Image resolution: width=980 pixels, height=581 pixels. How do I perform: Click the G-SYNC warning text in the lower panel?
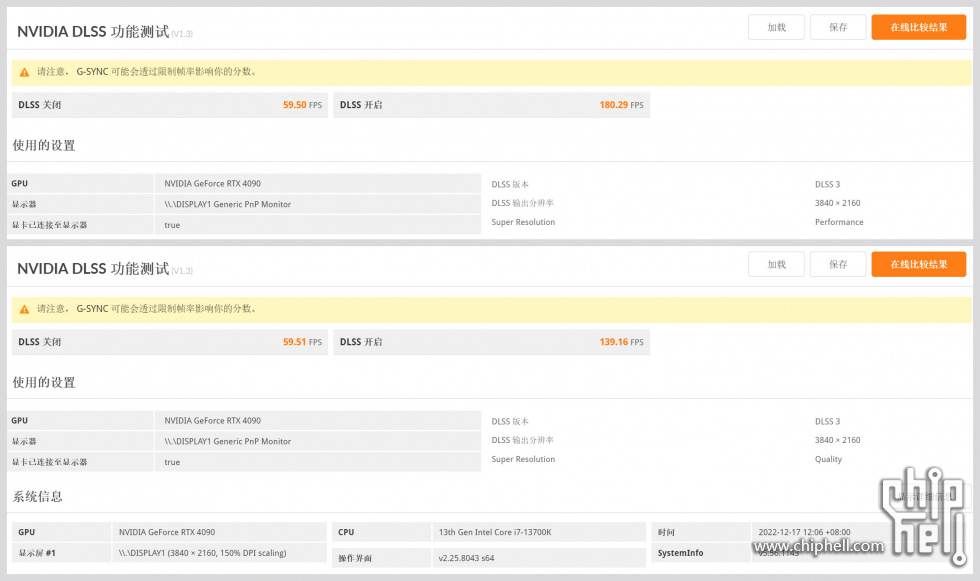point(146,309)
